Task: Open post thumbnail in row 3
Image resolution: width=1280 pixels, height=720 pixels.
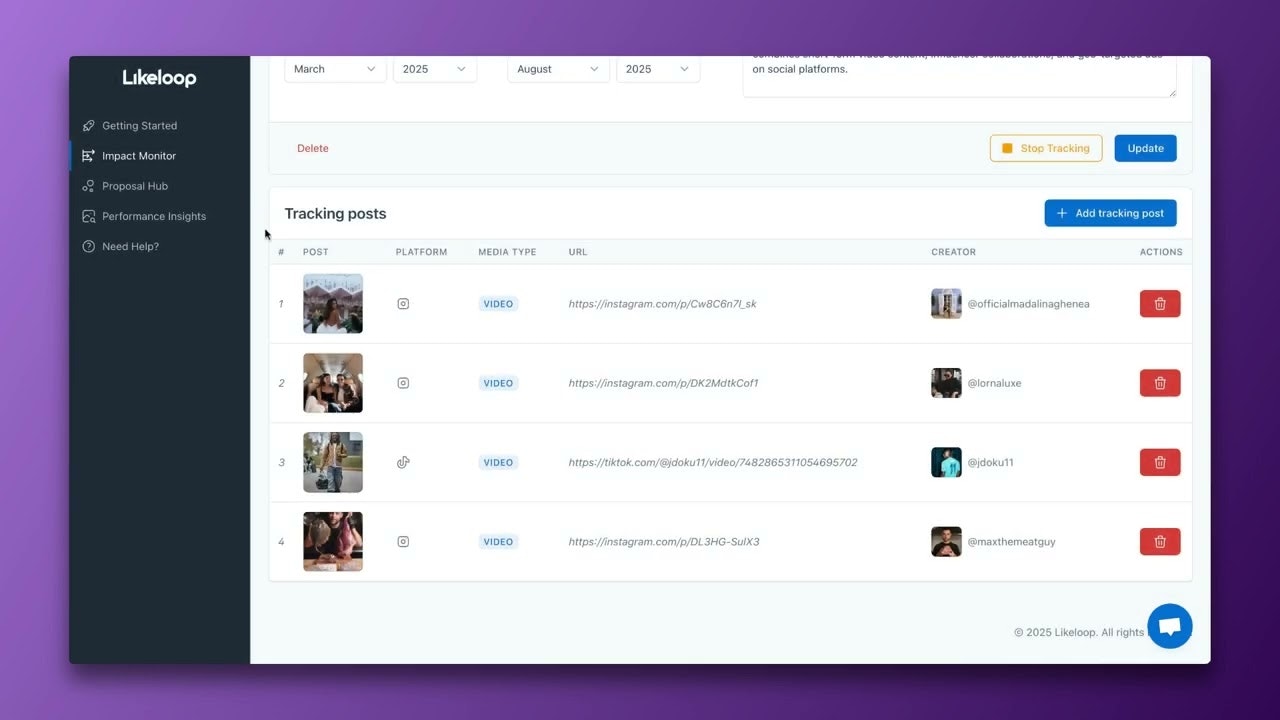Action: click(x=333, y=462)
